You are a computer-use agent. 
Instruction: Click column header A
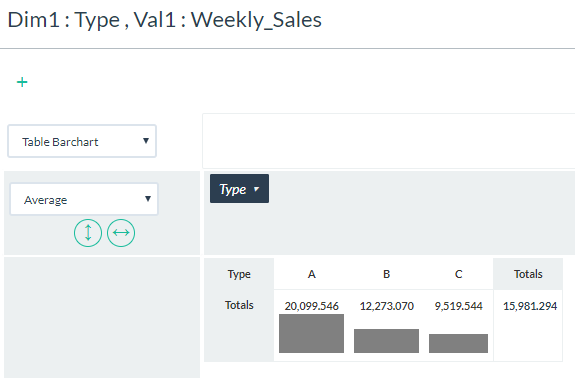pos(311,274)
